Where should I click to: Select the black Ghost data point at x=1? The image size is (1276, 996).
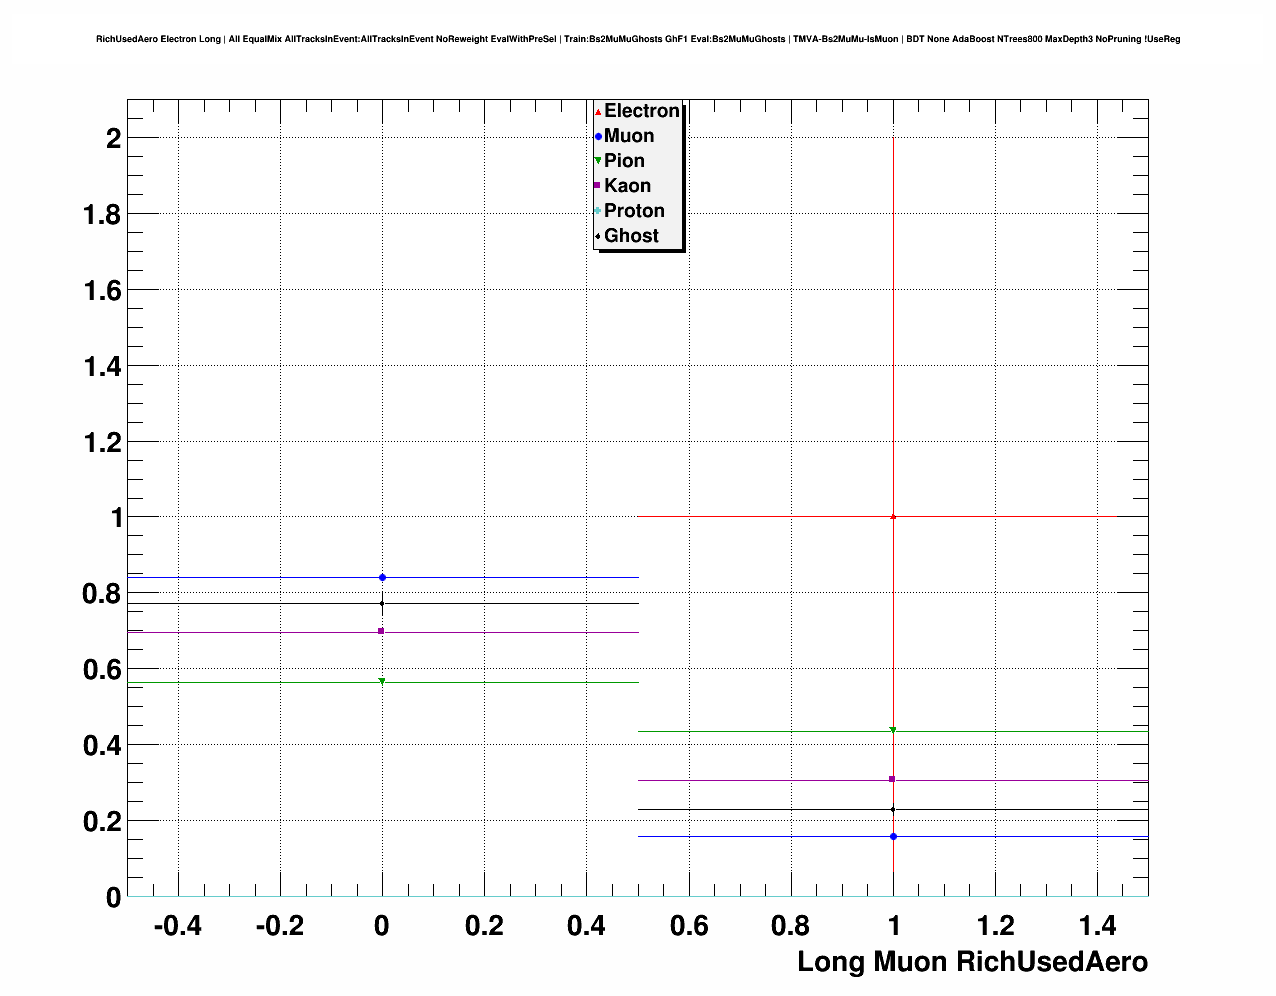(893, 809)
